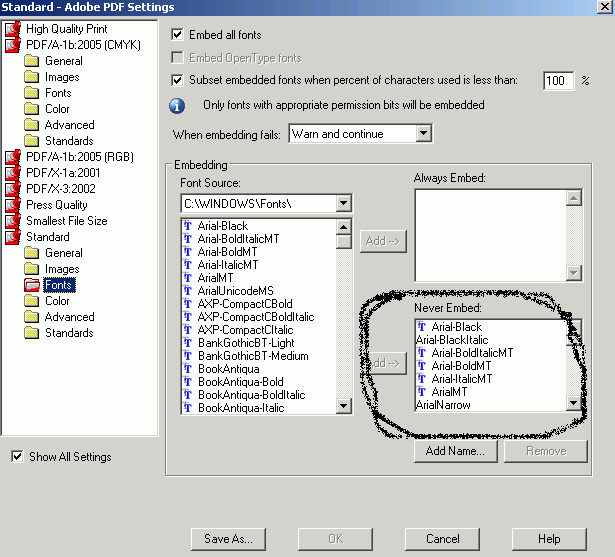The width and height of the screenshot is (615, 557).
Task: Click the Images folder icon under Standard
Action: (31, 269)
